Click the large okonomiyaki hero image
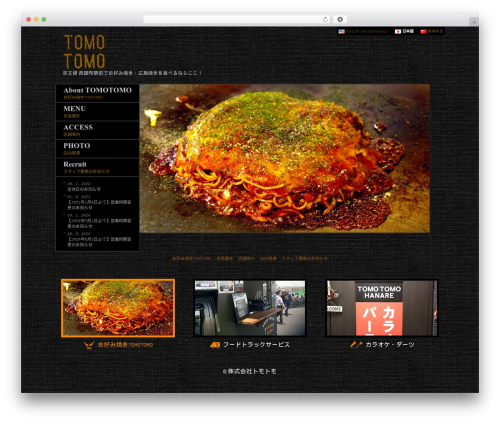The width and height of the screenshot is (500, 423). coord(284,159)
